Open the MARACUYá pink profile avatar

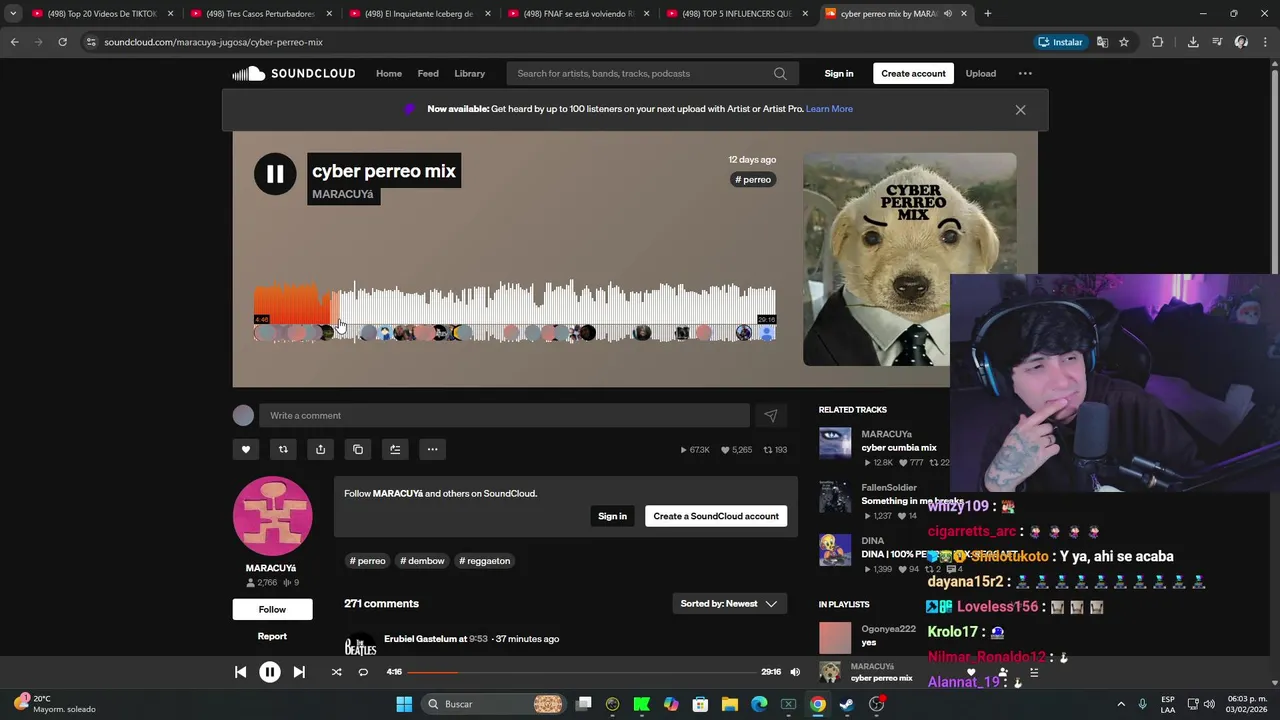pos(272,516)
